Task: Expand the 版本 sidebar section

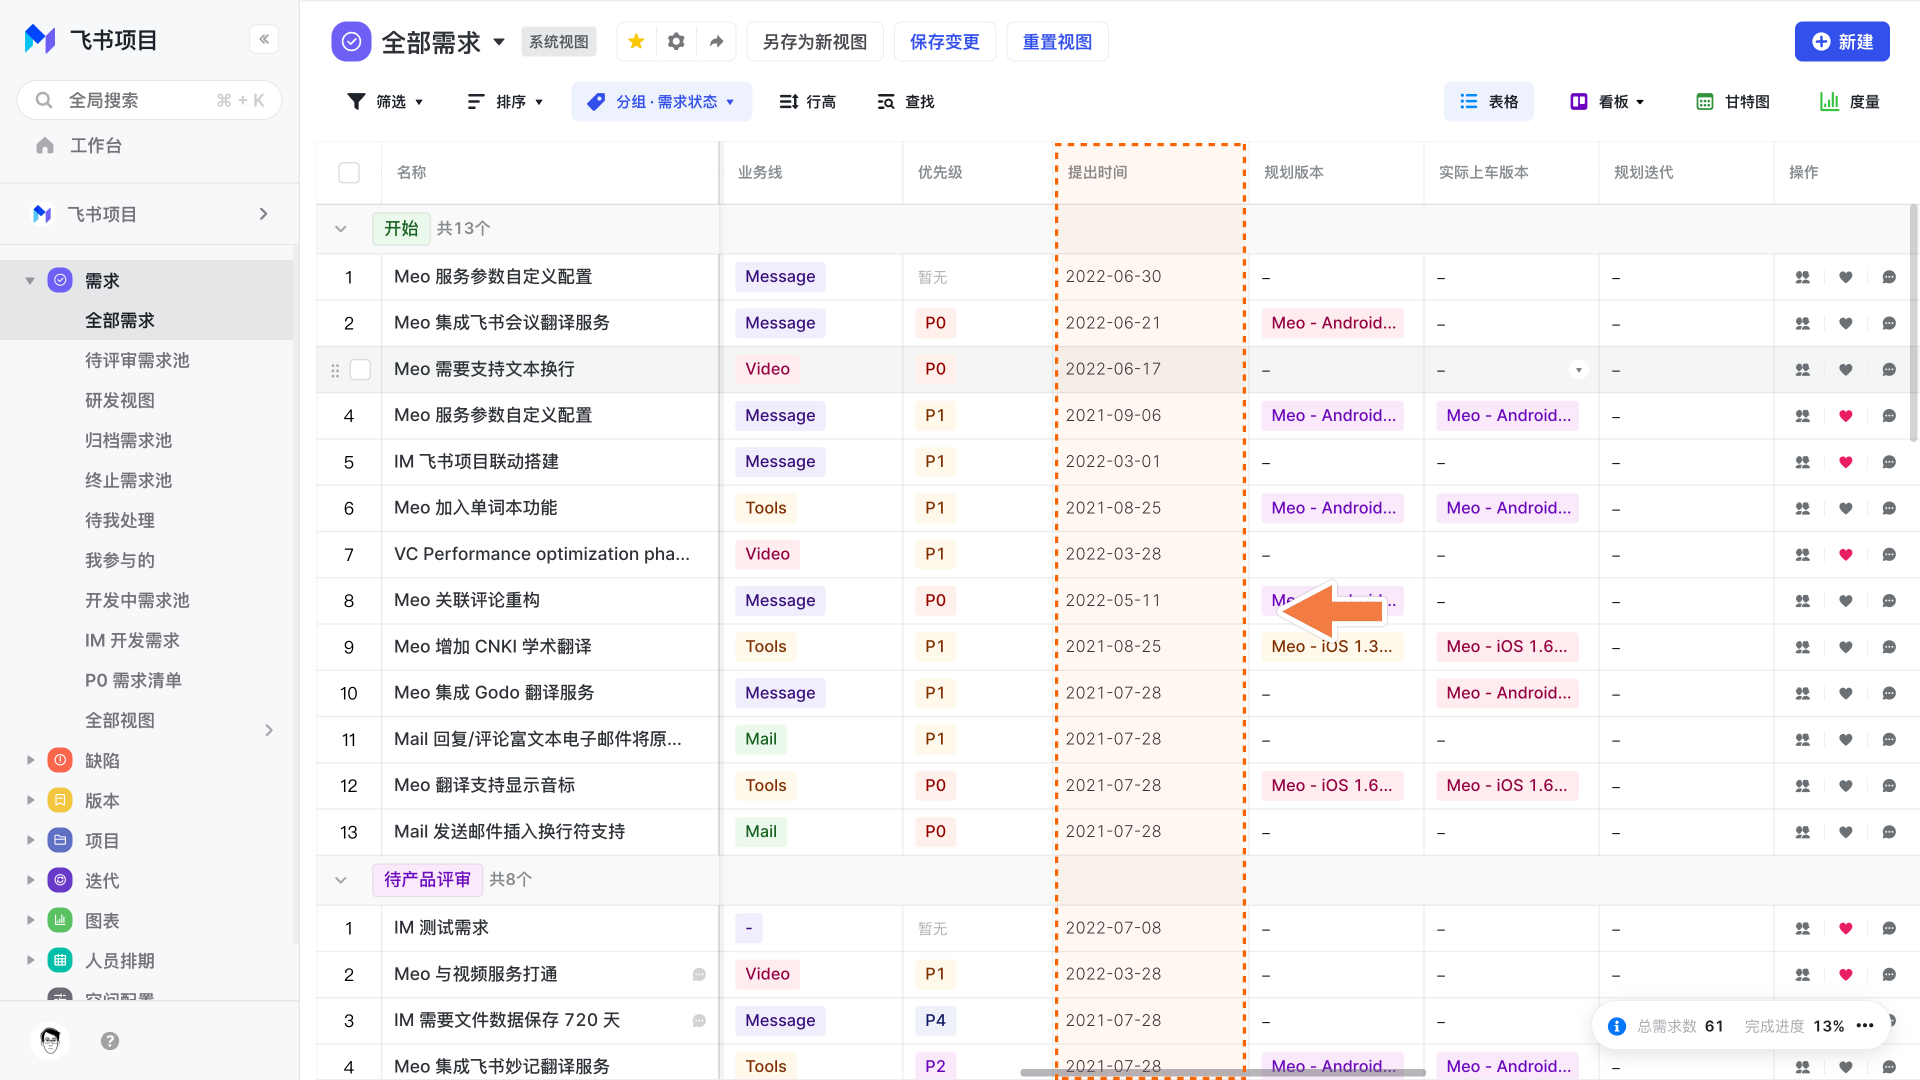Action: (30, 801)
